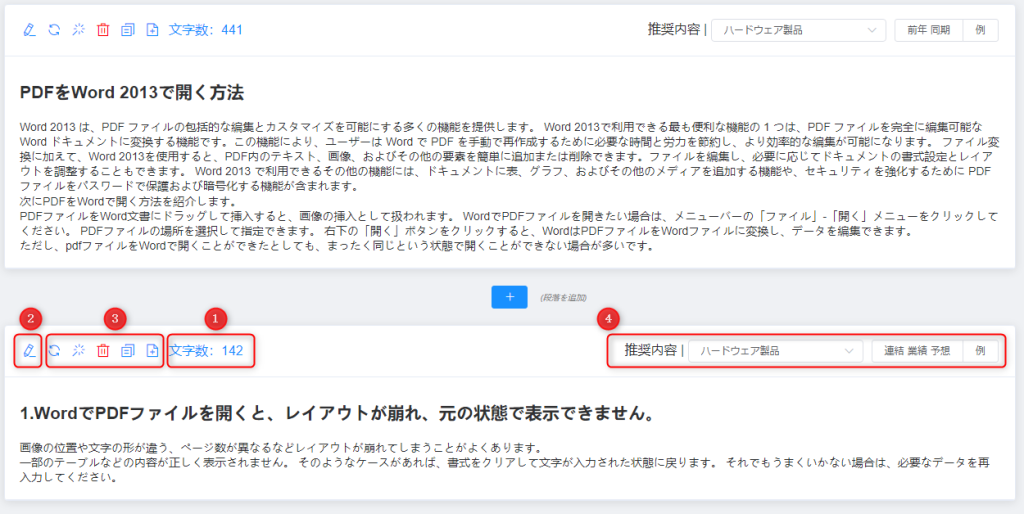1024x514 pixels.
Task: Click the 文字数: 441 counter
Action: 206,29
